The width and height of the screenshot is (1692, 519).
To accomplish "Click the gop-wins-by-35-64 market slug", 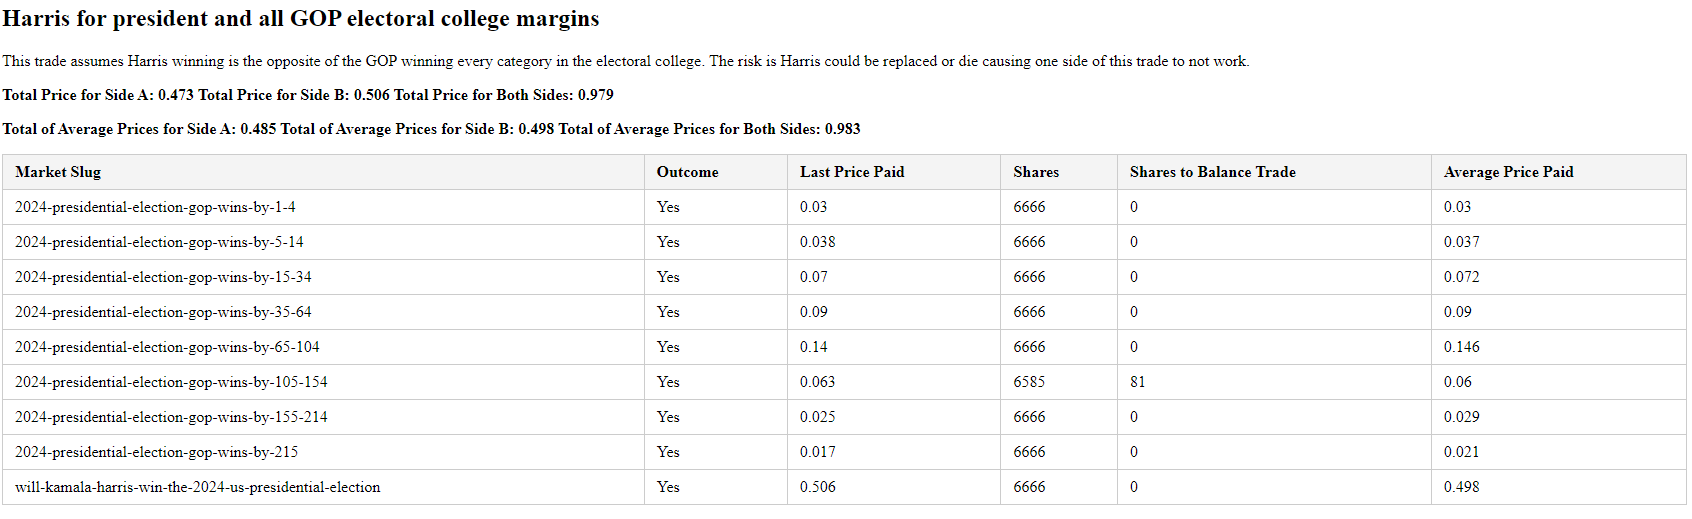I will 163,312.
